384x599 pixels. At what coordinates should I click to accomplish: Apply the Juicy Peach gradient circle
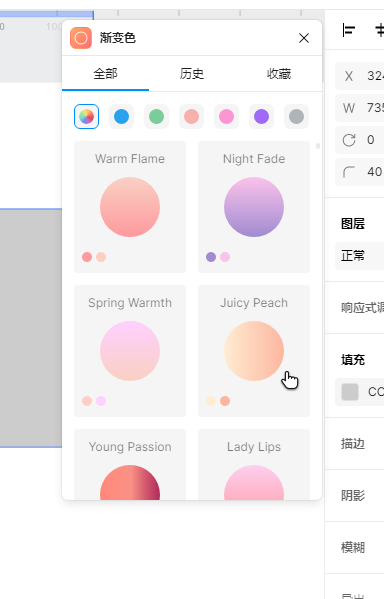pos(254,351)
